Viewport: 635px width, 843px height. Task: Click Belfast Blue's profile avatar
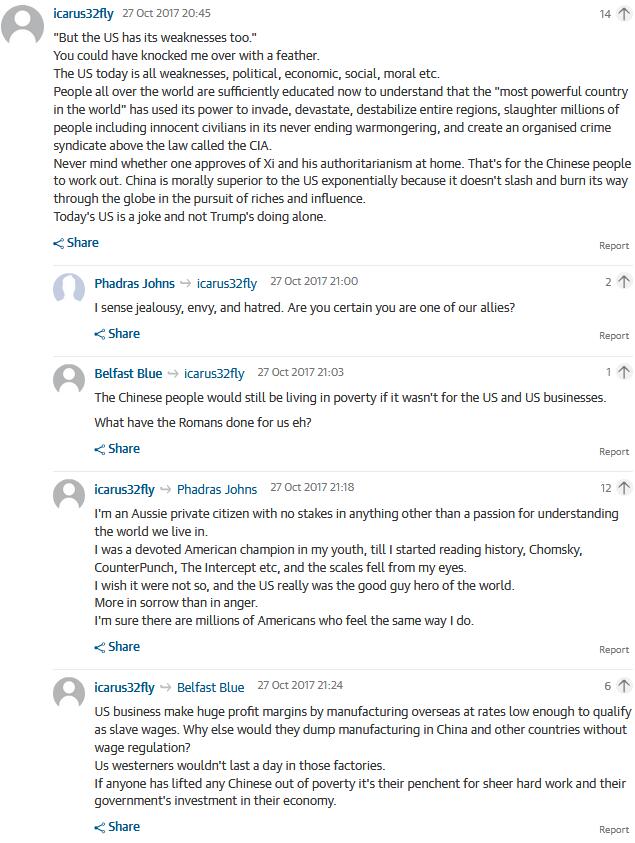click(69, 379)
